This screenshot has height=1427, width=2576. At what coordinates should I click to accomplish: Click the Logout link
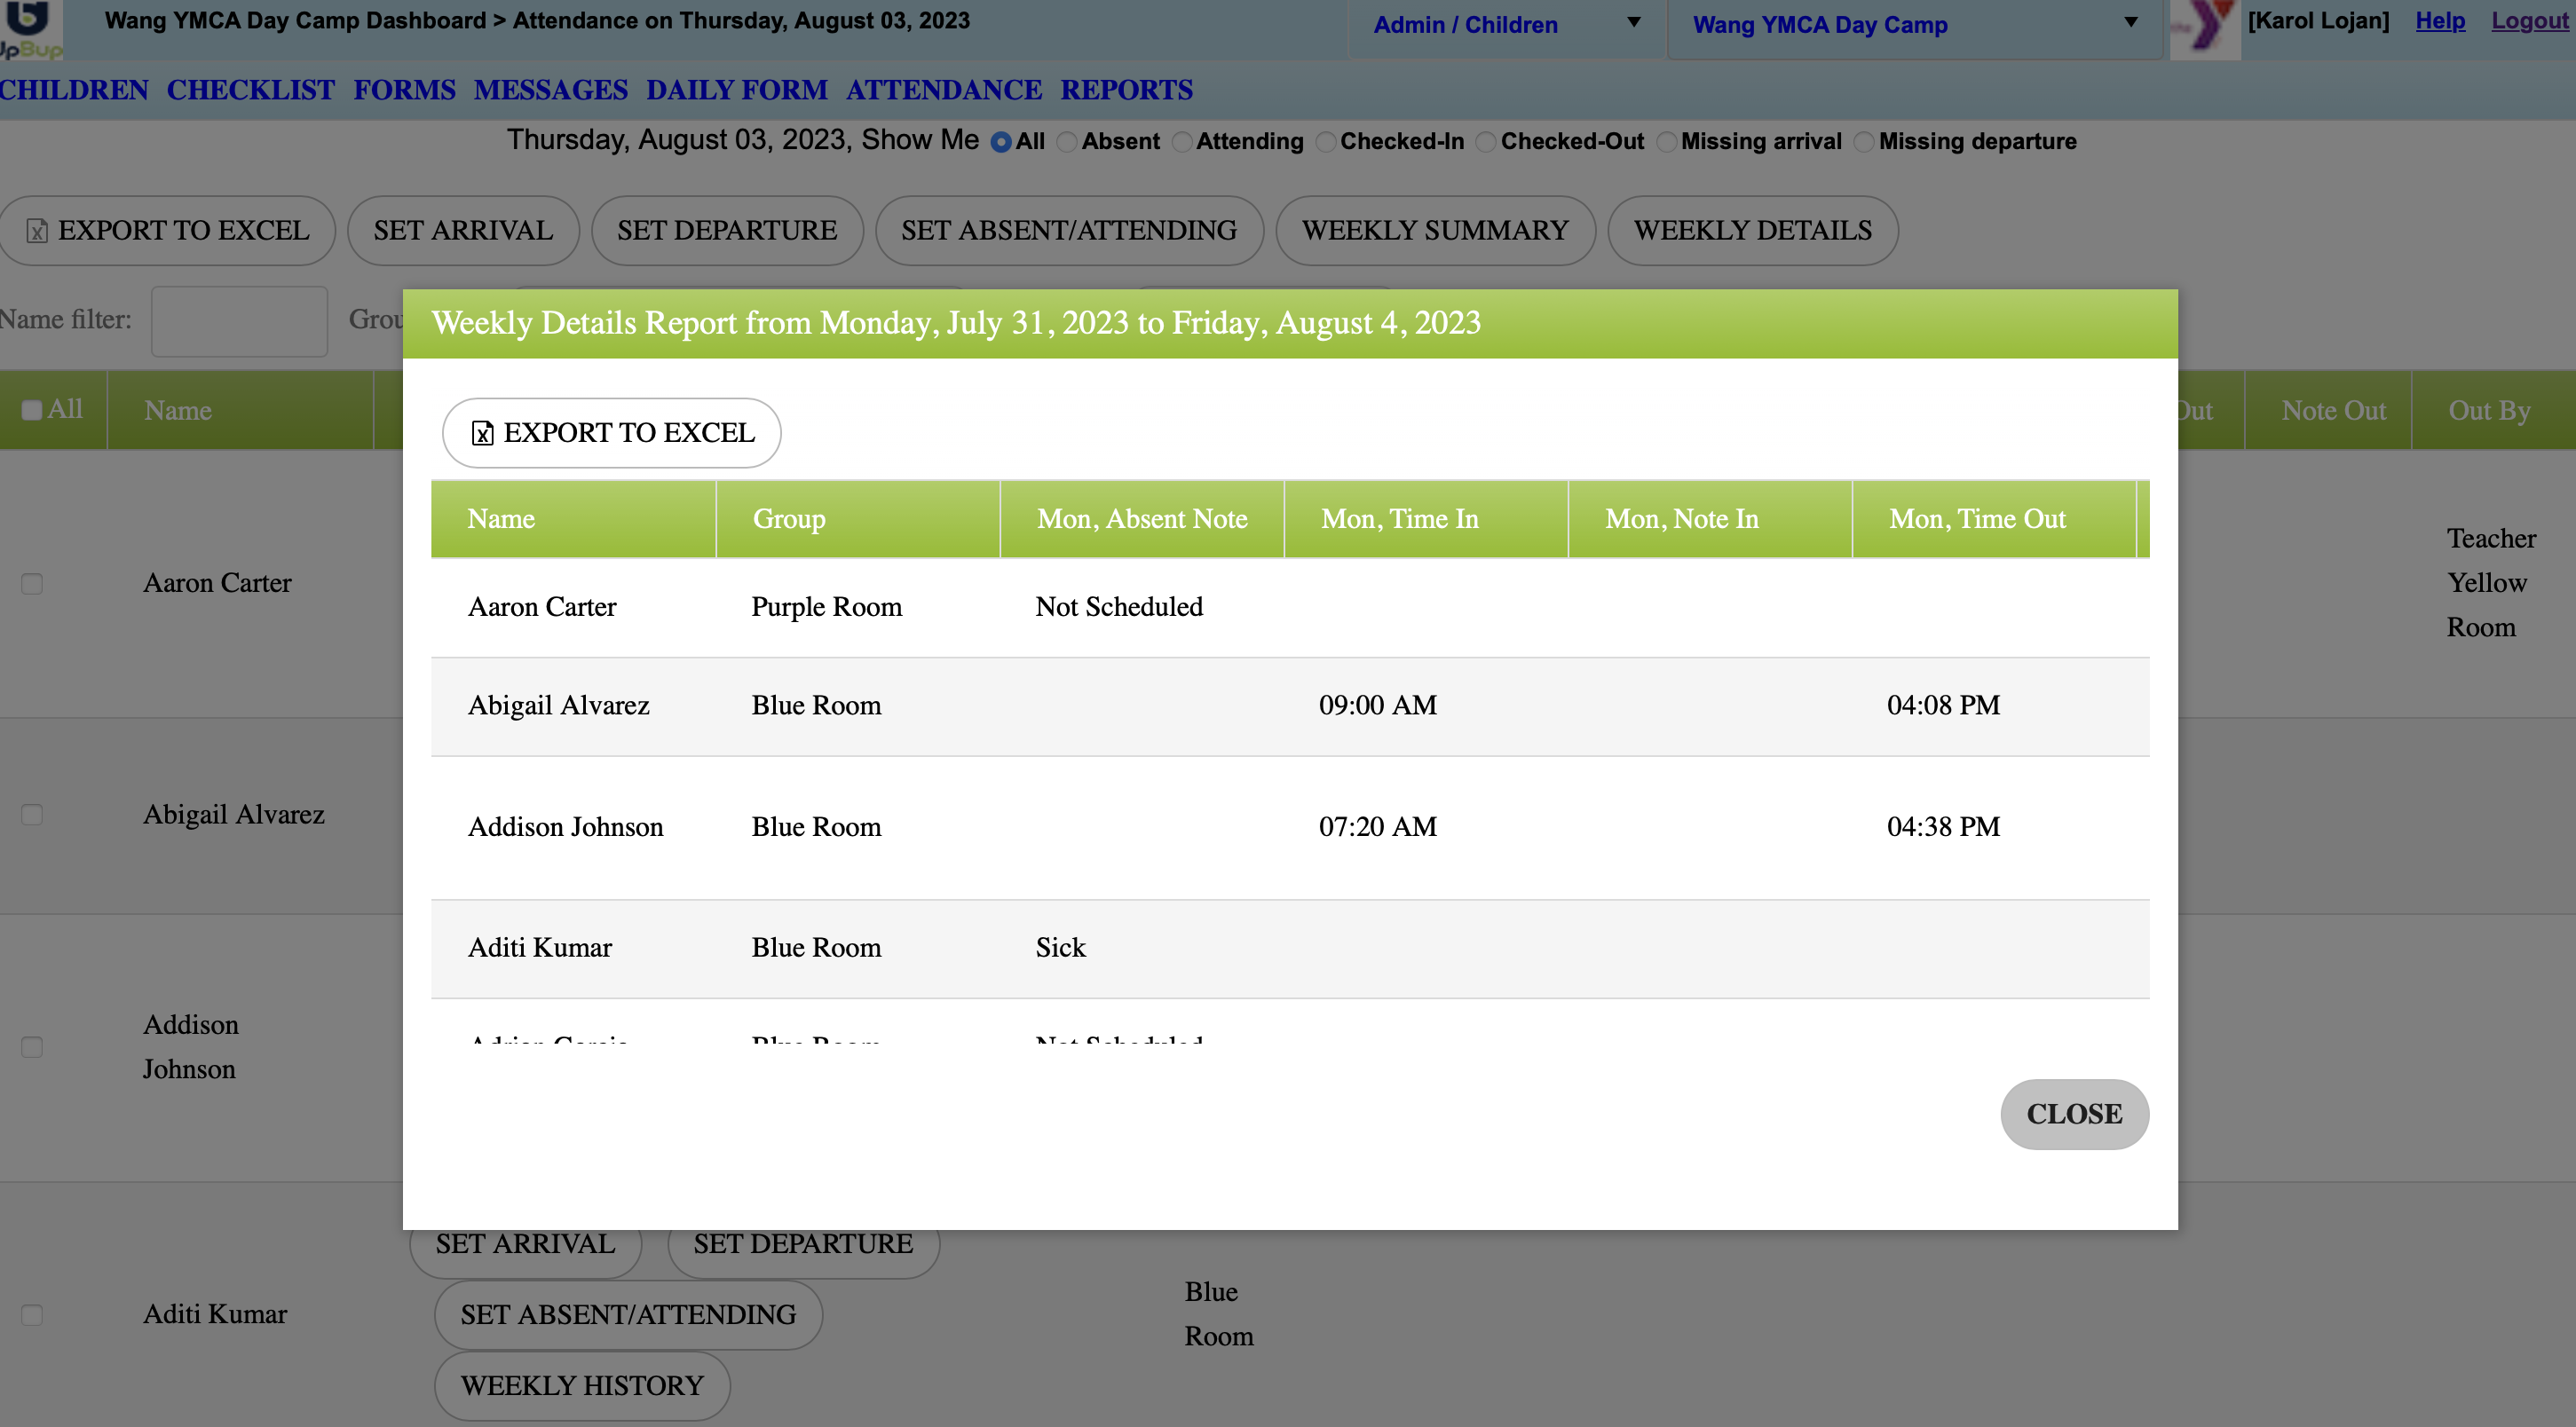click(x=2532, y=21)
